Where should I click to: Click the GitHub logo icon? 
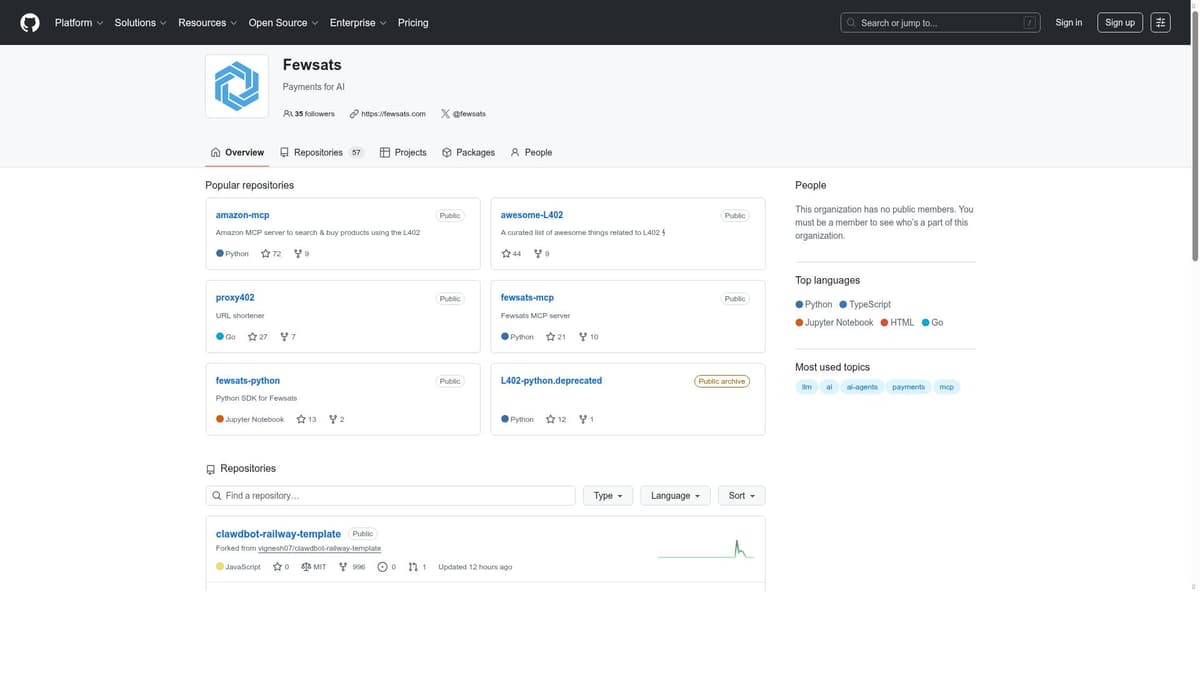pos(30,22)
